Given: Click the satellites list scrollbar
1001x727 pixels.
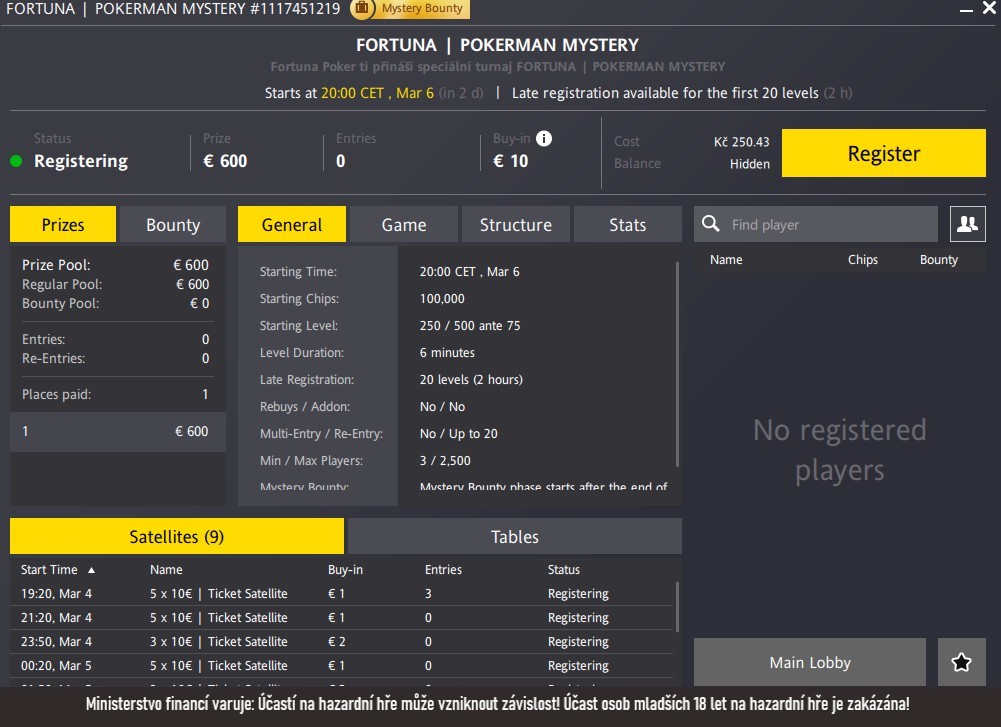Looking at the screenshot, I should 677,606.
